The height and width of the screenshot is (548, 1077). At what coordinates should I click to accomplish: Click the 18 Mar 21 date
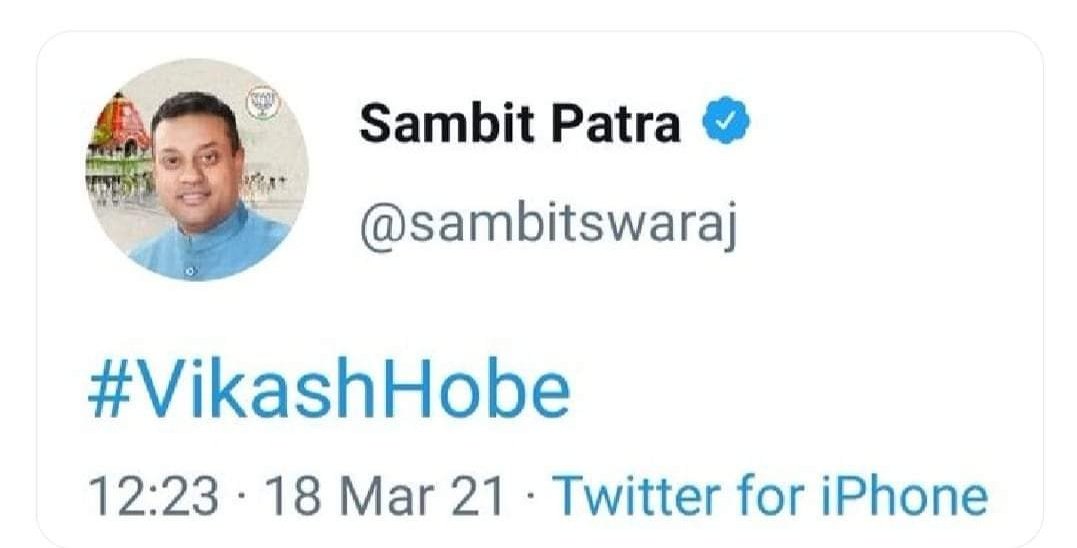(x=385, y=496)
